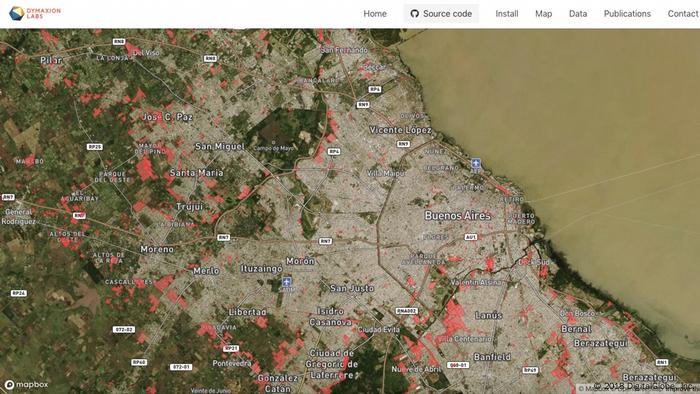Click the Morón map label
The height and width of the screenshot is (394, 700).
click(300, 261)
